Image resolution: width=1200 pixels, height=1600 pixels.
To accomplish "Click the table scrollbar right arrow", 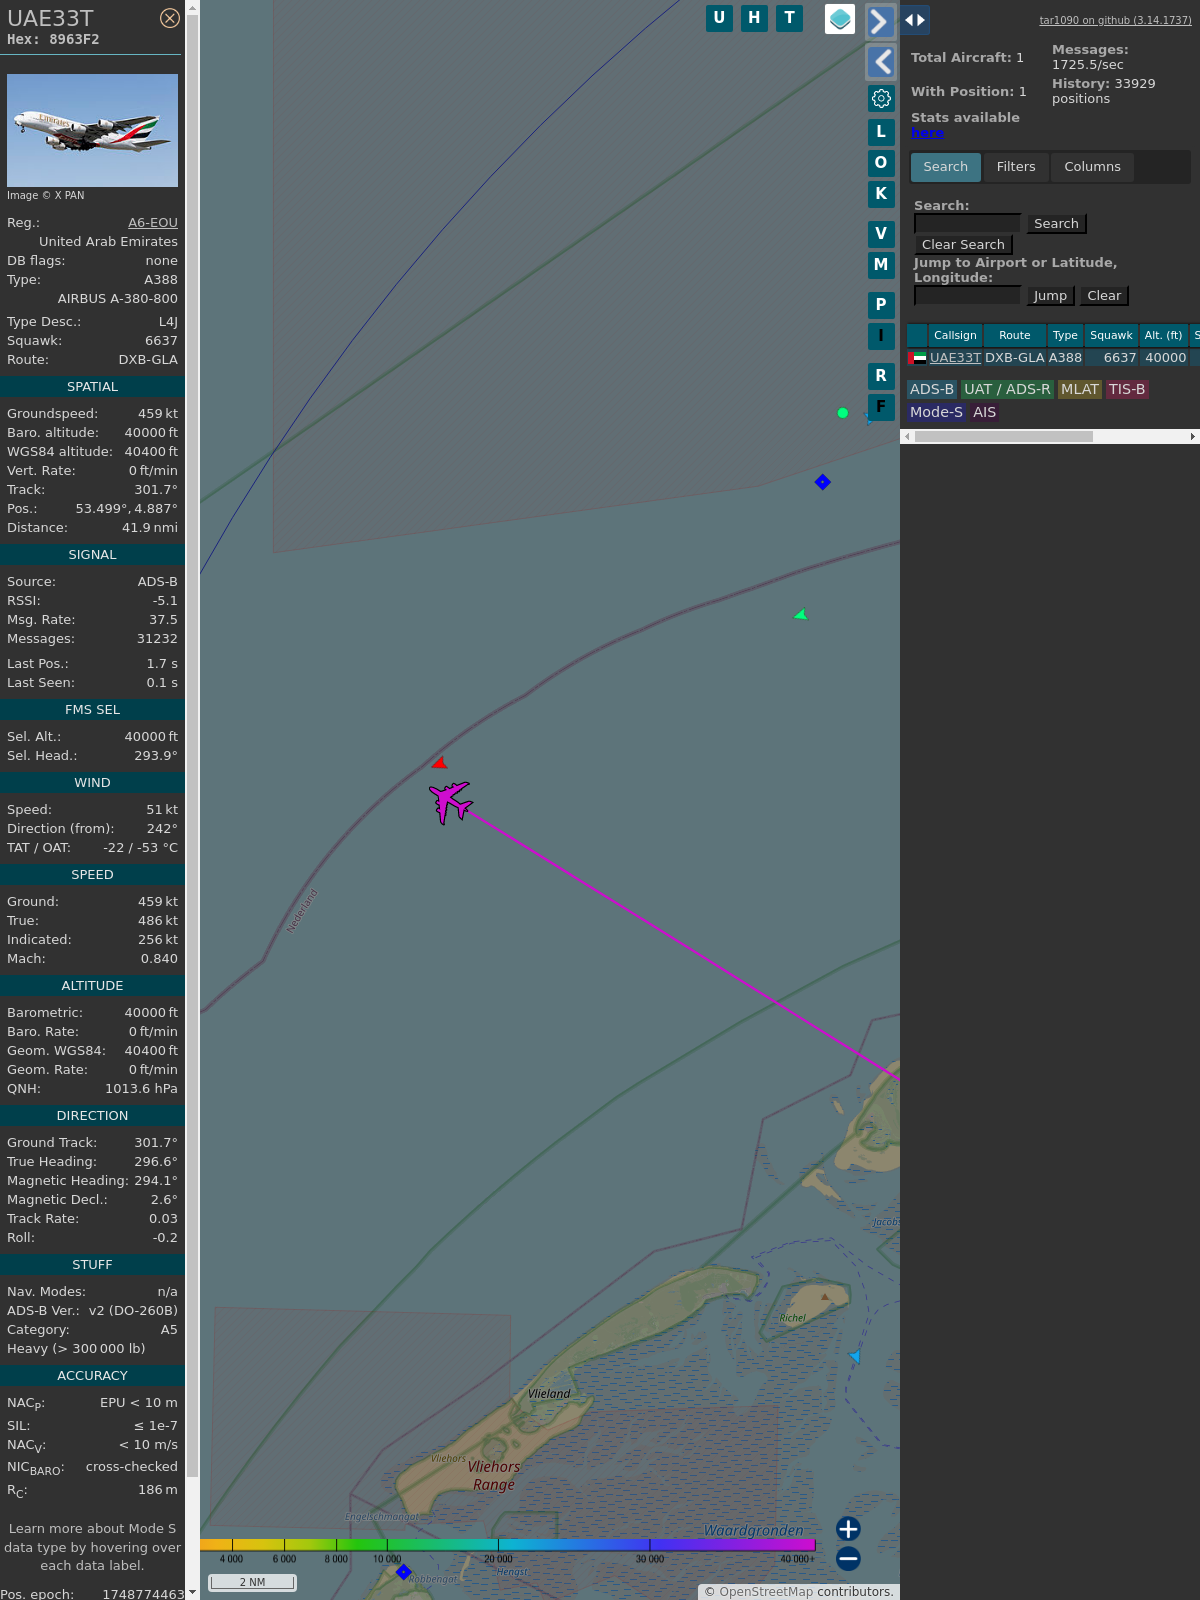I will click(1193, 436).
